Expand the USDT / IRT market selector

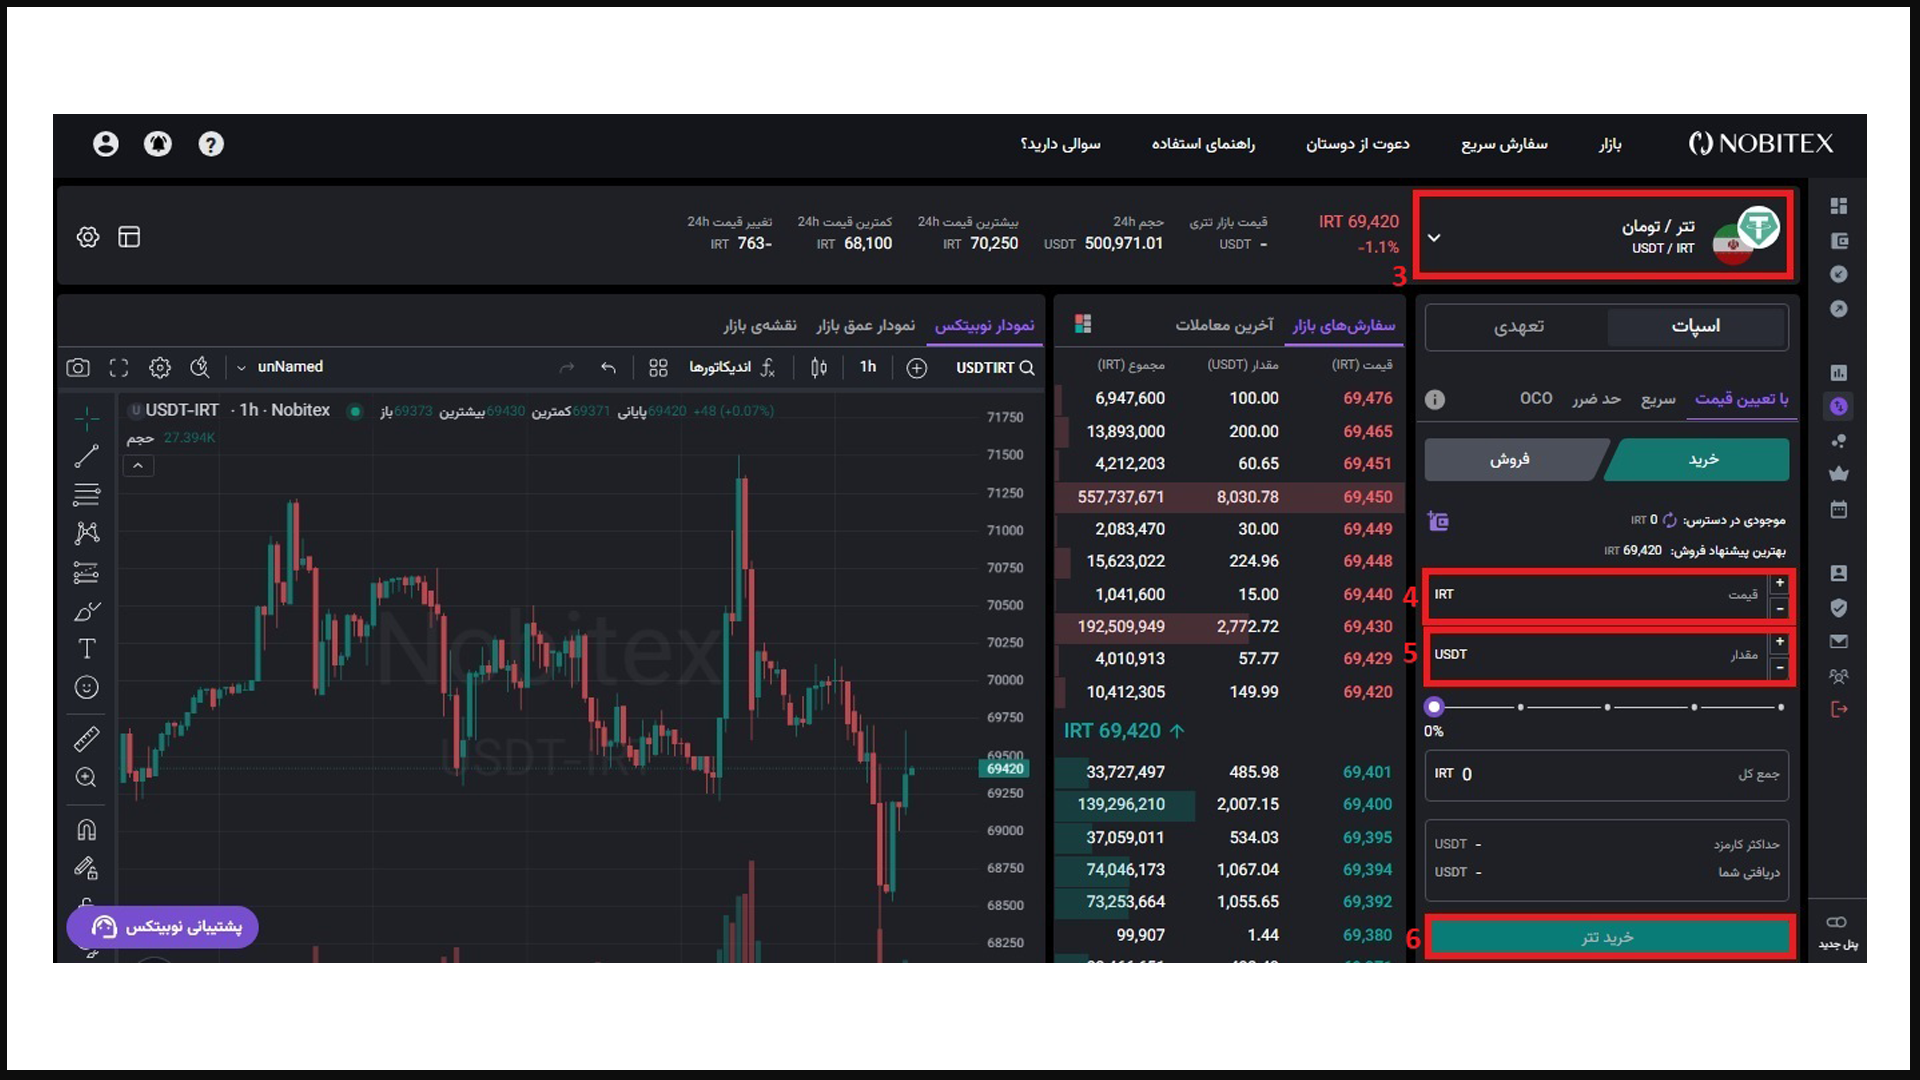[x=1604, y=236]
